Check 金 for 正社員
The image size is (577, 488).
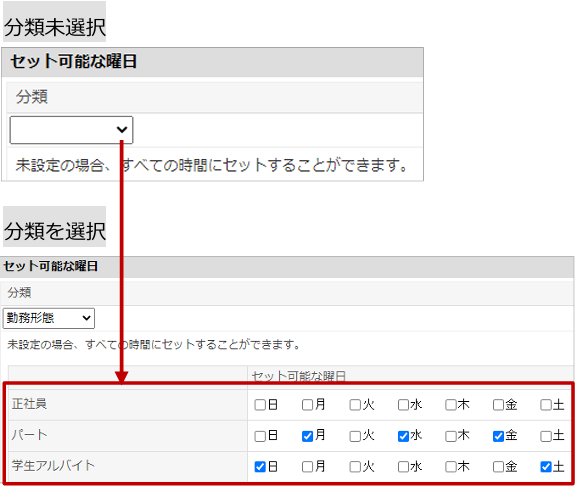[x=498, y=405]
